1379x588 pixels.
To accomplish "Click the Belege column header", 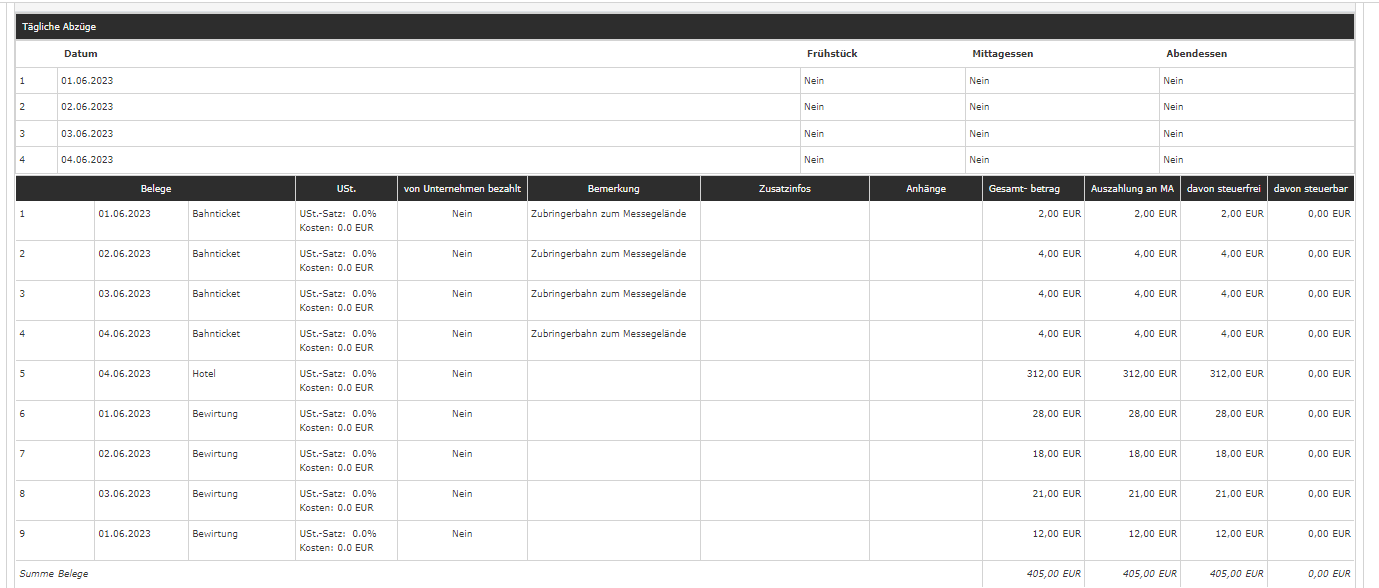I will pos(155,189).
